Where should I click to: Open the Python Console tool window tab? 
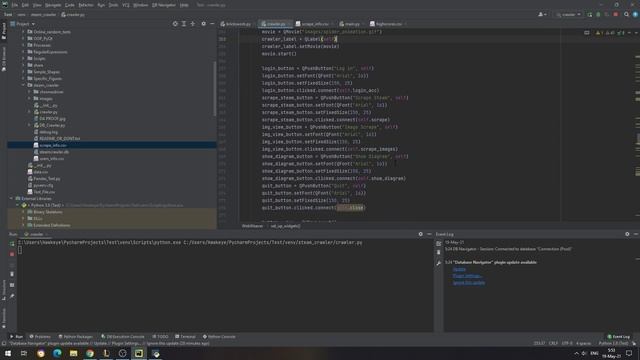click(219, 337)
